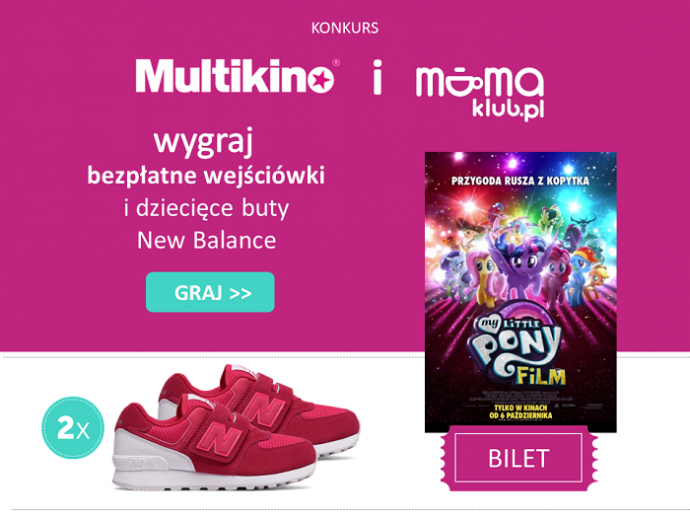Image resolution: width=690 pixels, height=518 pixels.
Task: Click the 'i' between the logos
Action: (377, 78)
